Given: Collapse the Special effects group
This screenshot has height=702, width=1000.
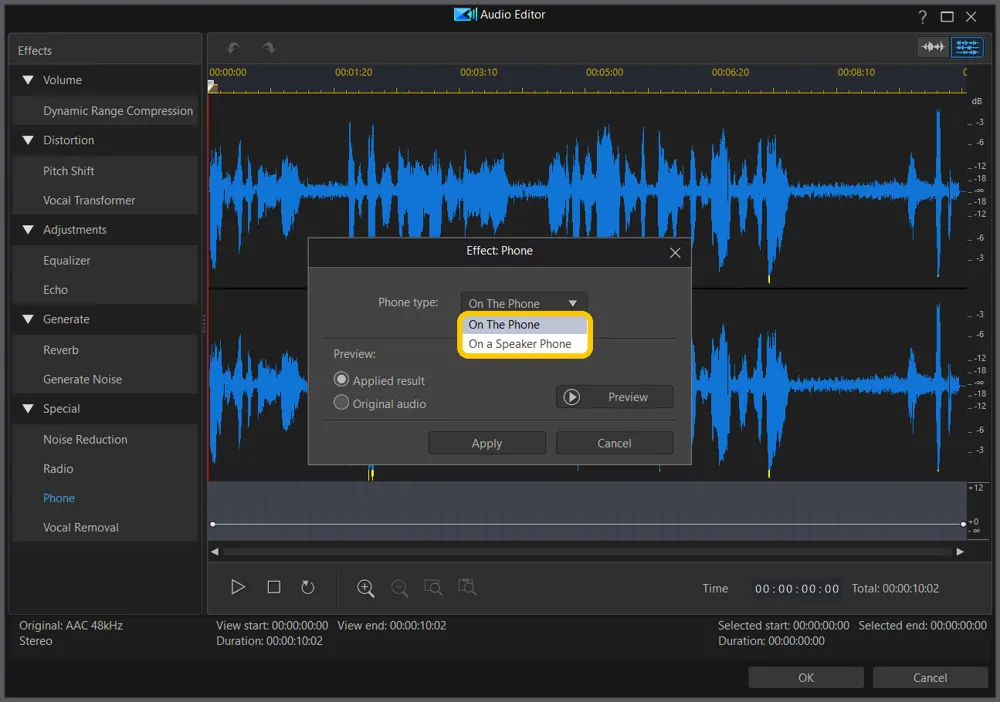Looking at the screenshot, I should pos(28,409).
